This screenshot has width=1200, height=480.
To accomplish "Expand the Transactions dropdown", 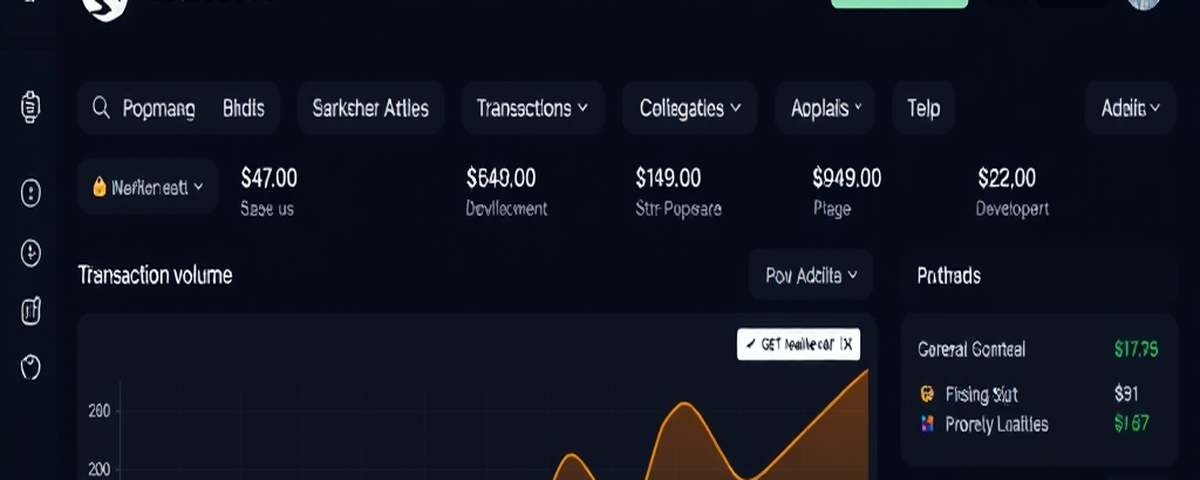I will click(532, 108).
